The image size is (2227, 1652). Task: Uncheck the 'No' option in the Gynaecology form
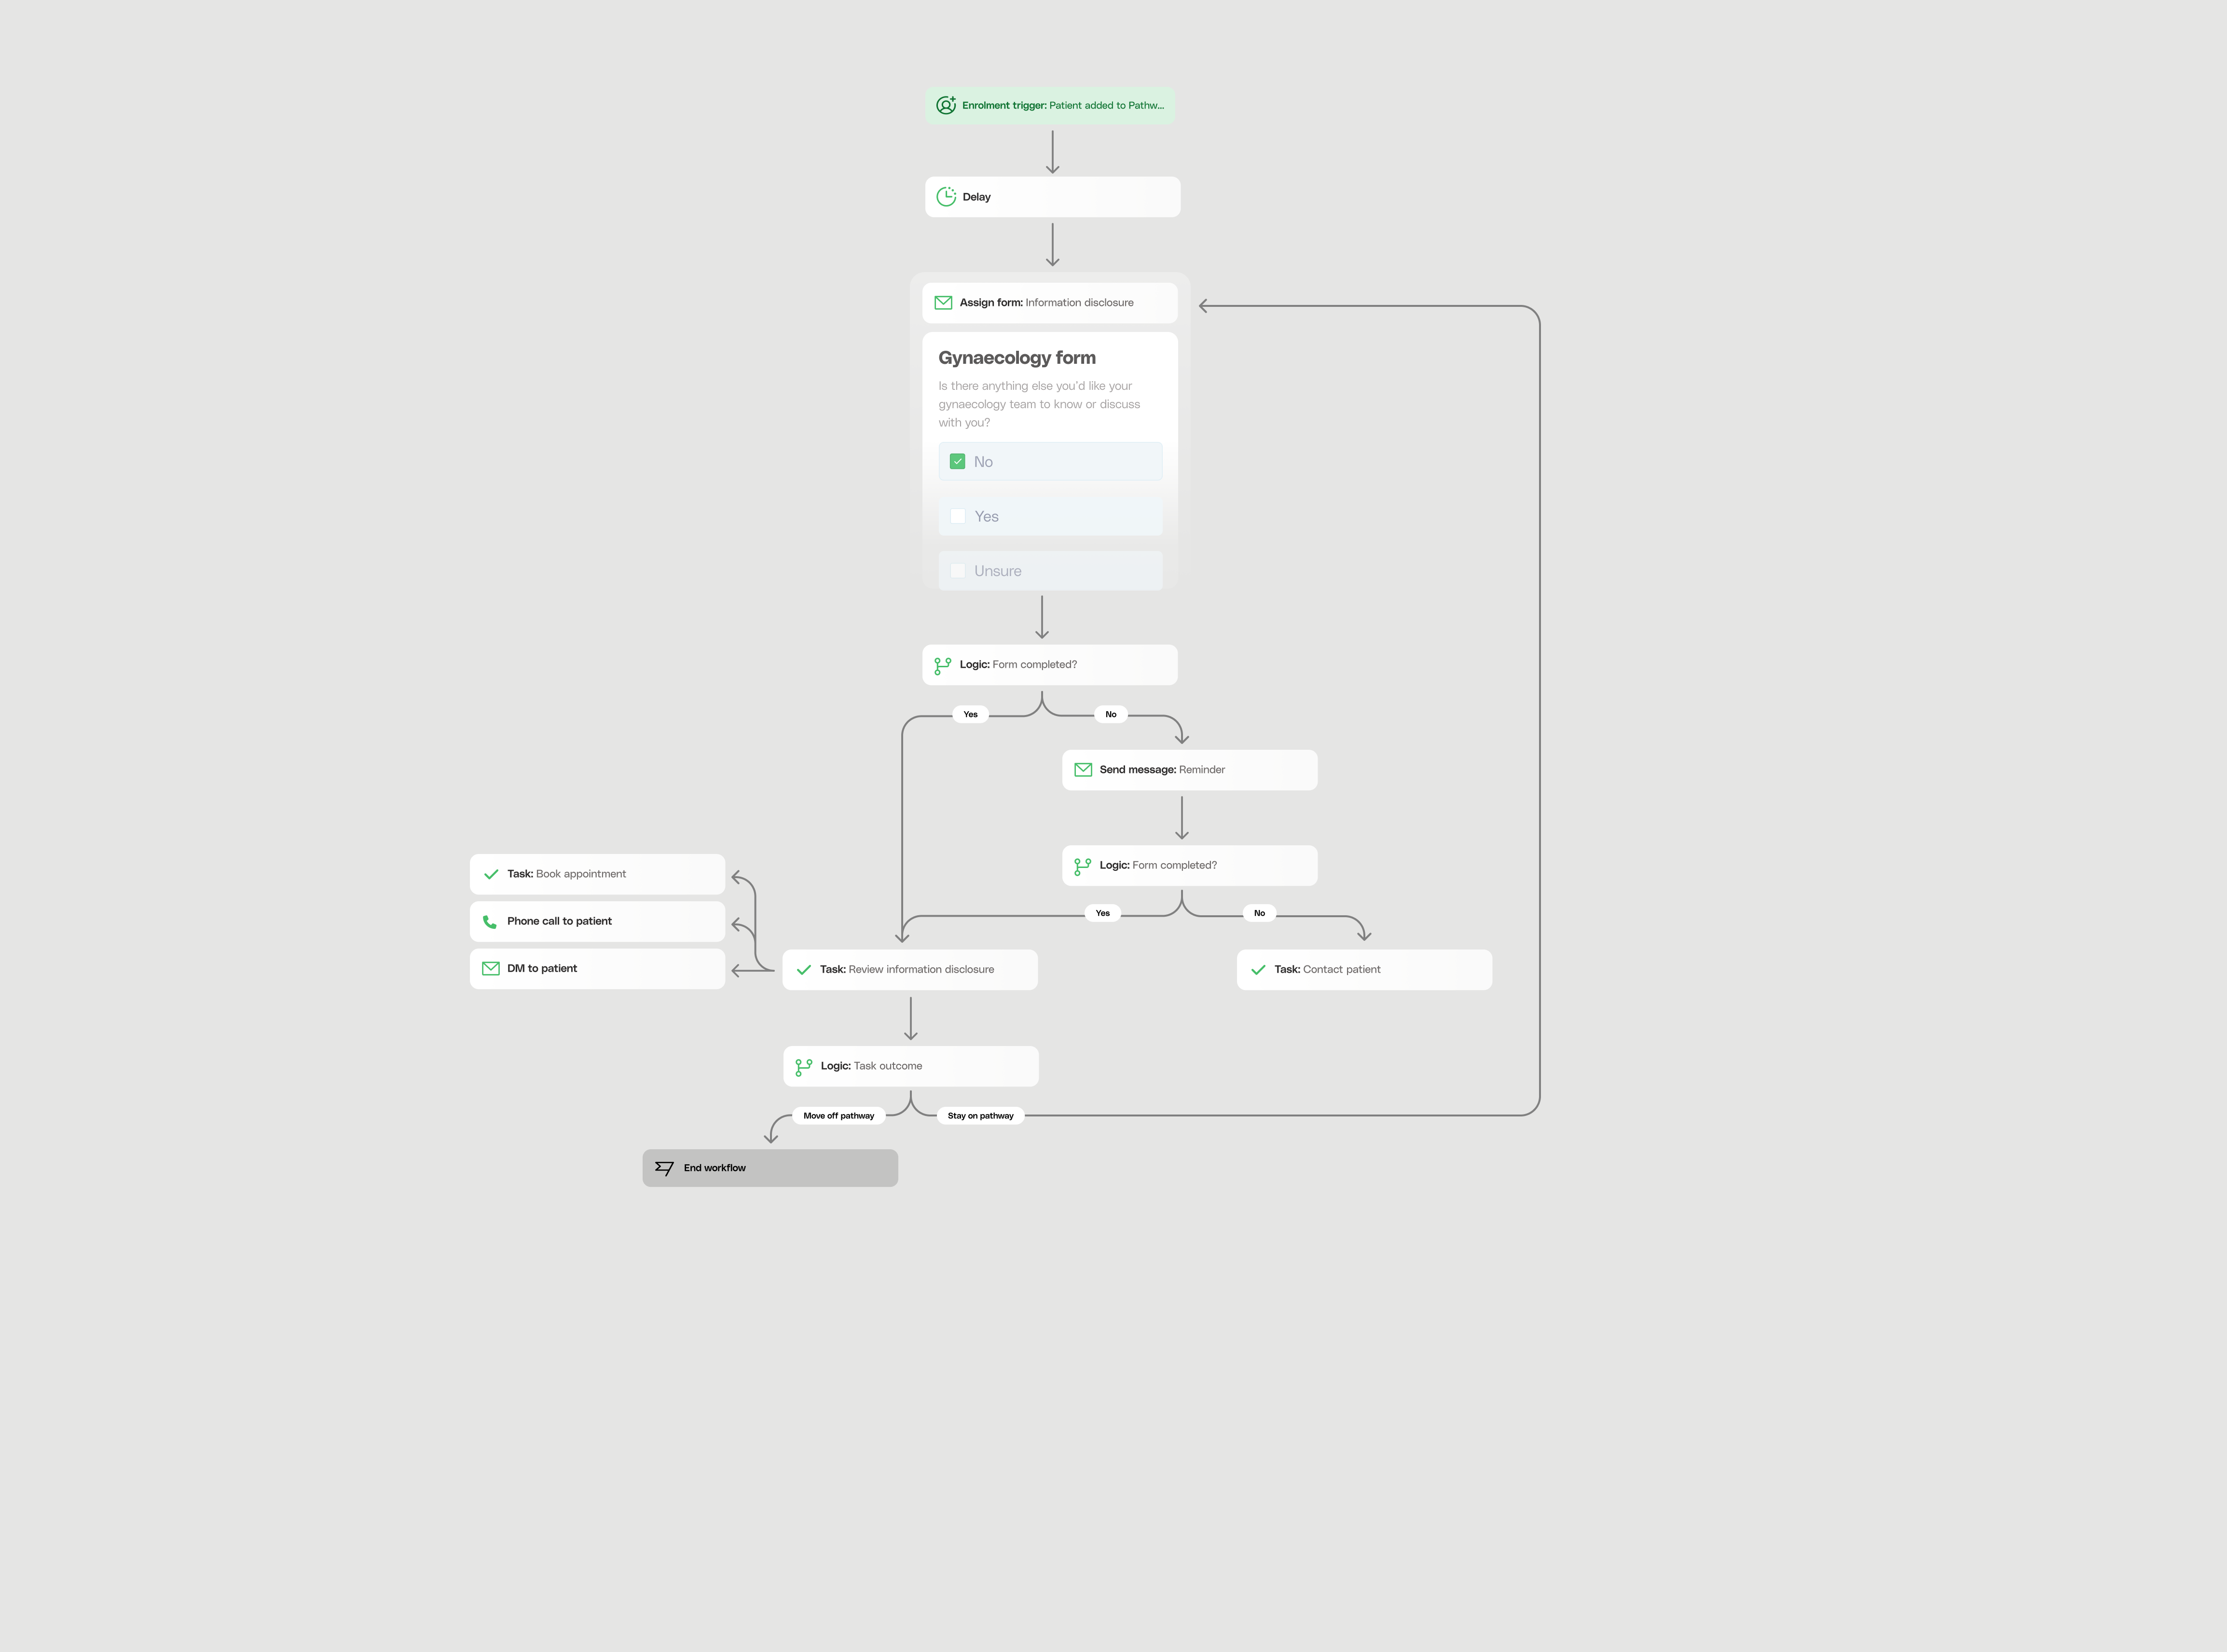click(958, 461)
